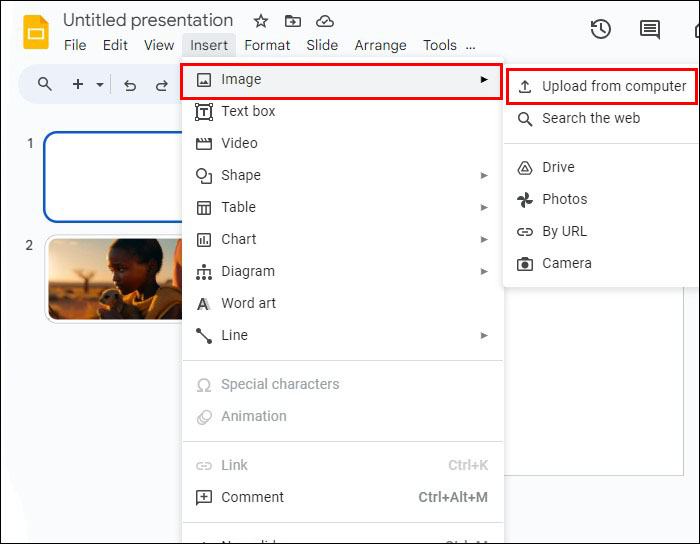Open the new slide layout dropdown arrow

[x=99, y=85]
